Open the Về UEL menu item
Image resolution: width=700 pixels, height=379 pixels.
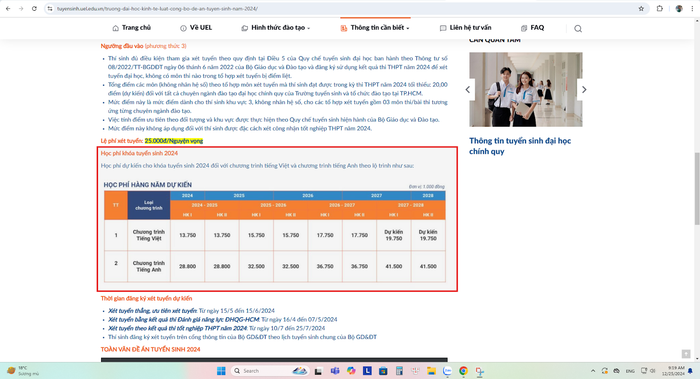[x=196, y=28]
